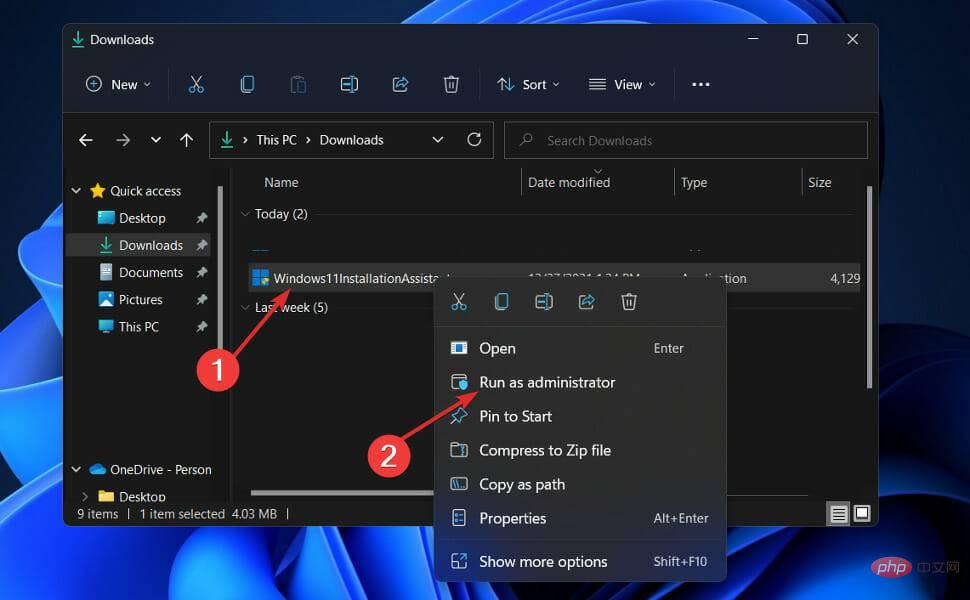The height and width of the screenshot is (600, 970).
Task: Collapse the OneDrive - Personal tree node
Action: pyautogui.click(x=76, y=469)
